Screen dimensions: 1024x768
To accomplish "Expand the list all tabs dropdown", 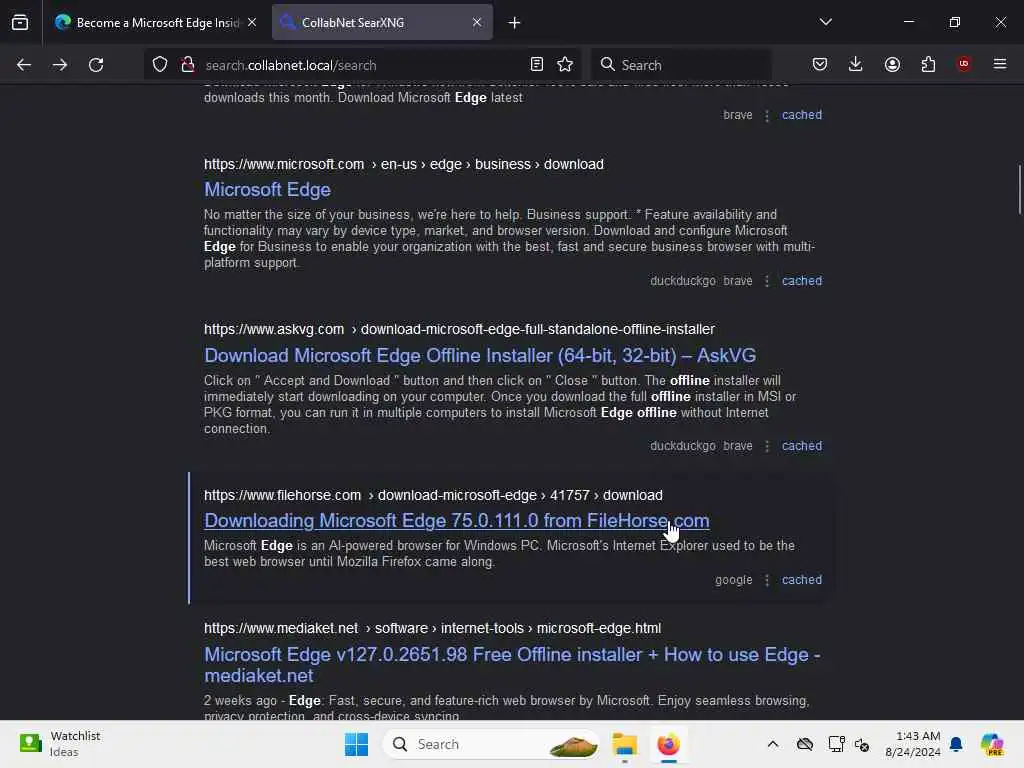I will coord(825,22).
